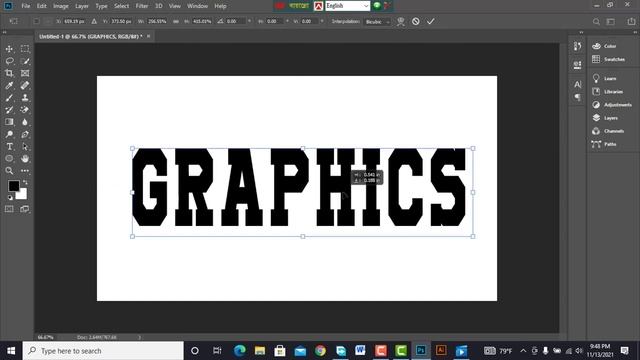Commit the transform with the checkmark
This screenshot has height=360, width=640.
(431, 22)
